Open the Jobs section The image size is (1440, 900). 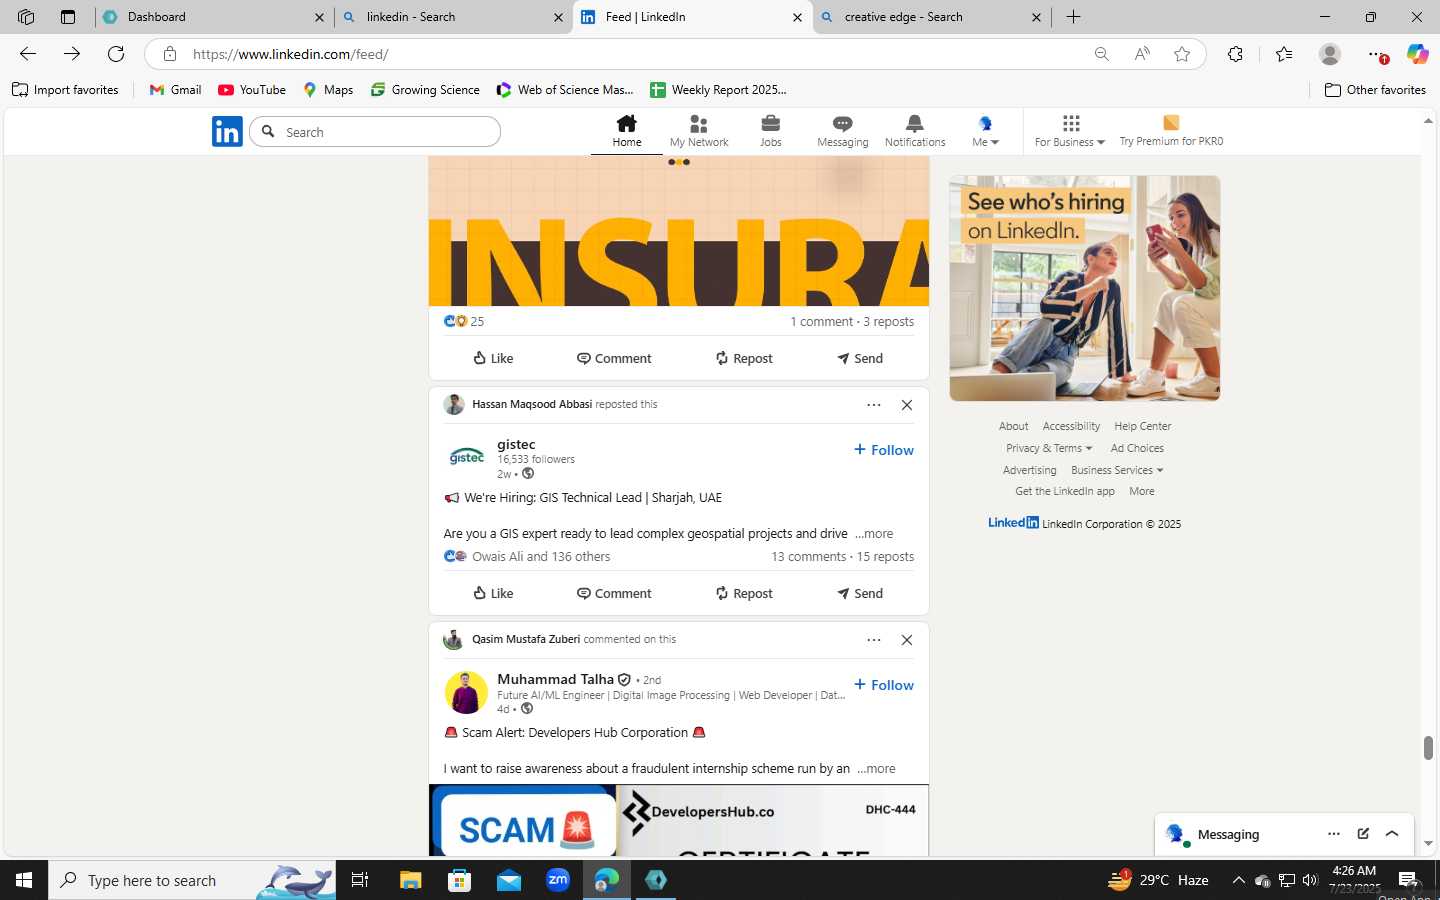(770, 131)
